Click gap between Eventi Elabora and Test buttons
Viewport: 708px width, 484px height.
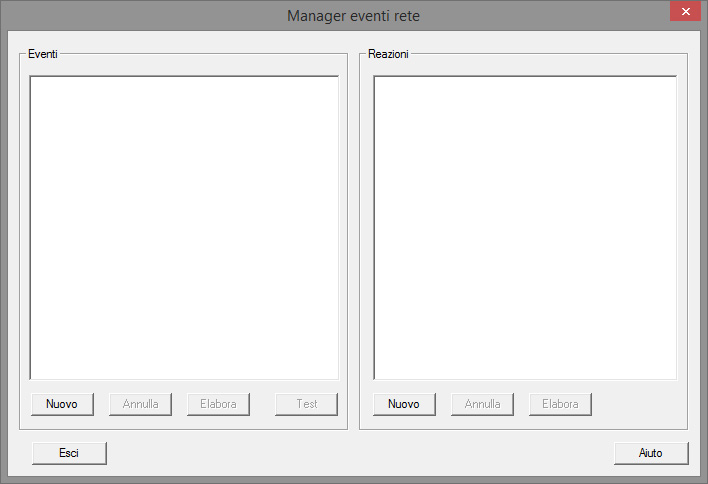click(x=262, y=404)
